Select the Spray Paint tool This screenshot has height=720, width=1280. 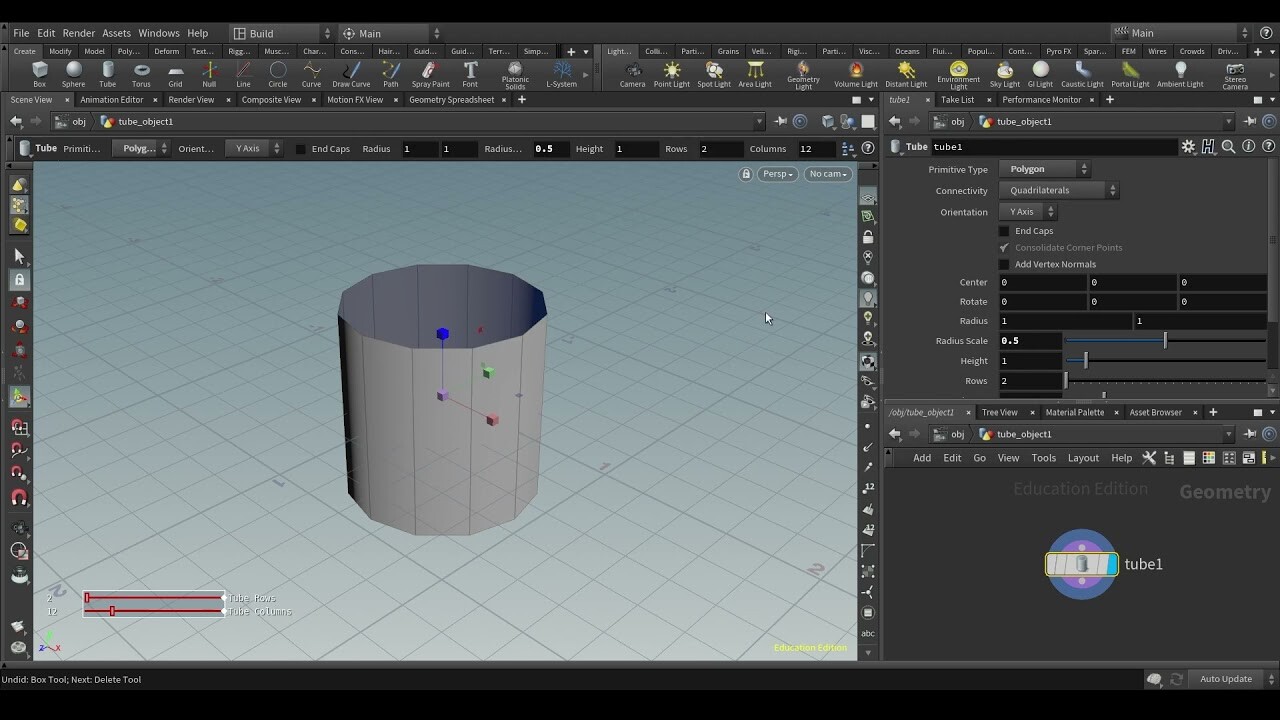[430, 72]
